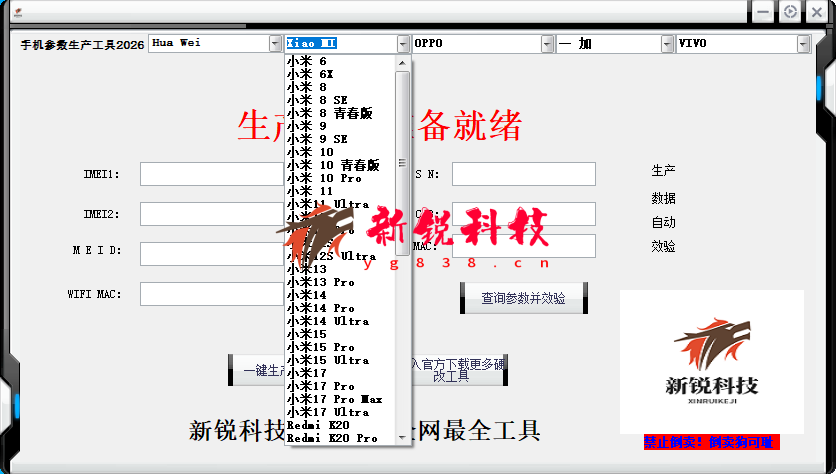This screenshot has height=474, width=836.
Task: Choose 小米17 Ultra model
Action: point(340,412)
